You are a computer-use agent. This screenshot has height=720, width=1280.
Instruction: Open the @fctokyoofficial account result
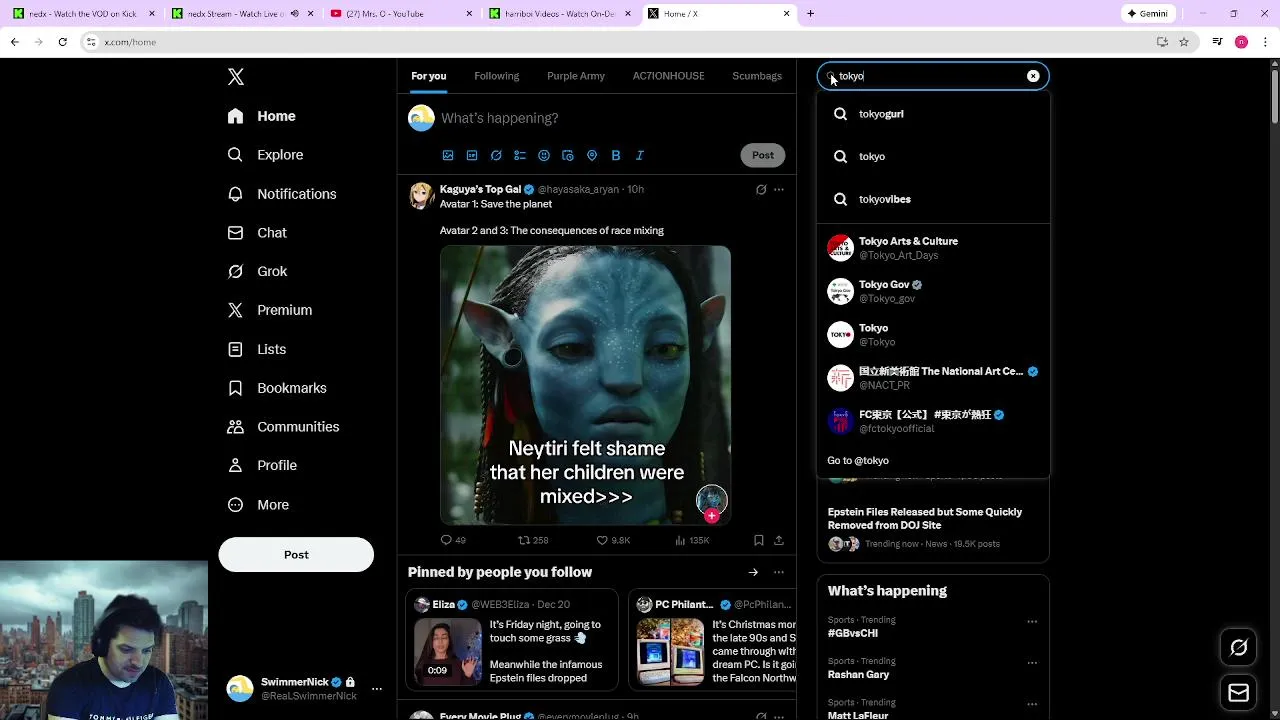(933, 421)
